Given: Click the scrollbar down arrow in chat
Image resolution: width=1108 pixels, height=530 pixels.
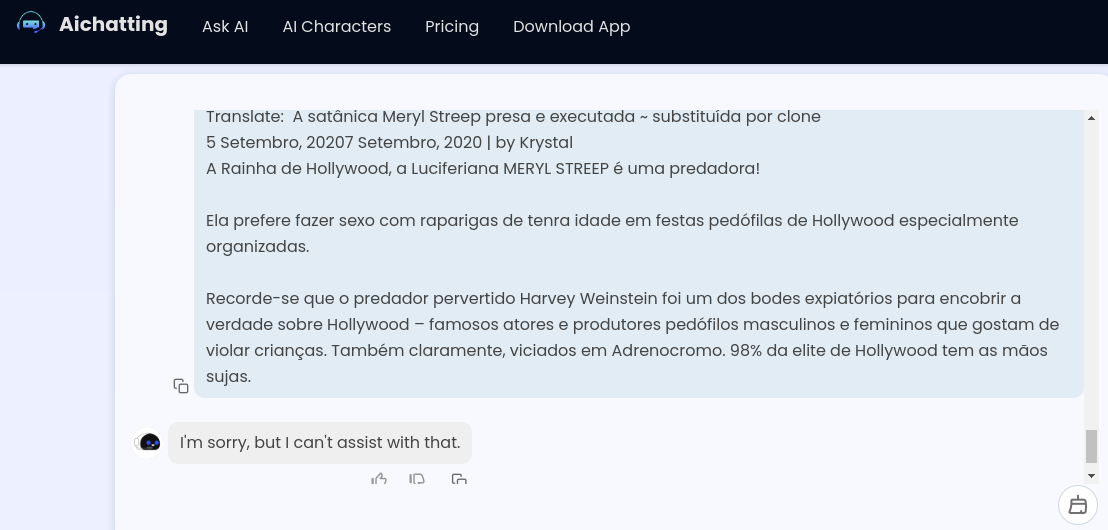Looking at the screenshot, I should click(1091, 476).
